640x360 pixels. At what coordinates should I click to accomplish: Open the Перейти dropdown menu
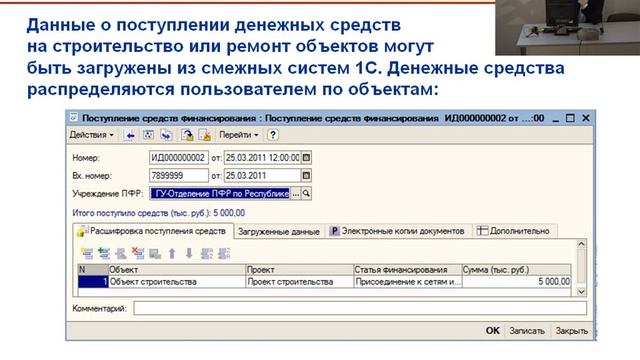239,135
